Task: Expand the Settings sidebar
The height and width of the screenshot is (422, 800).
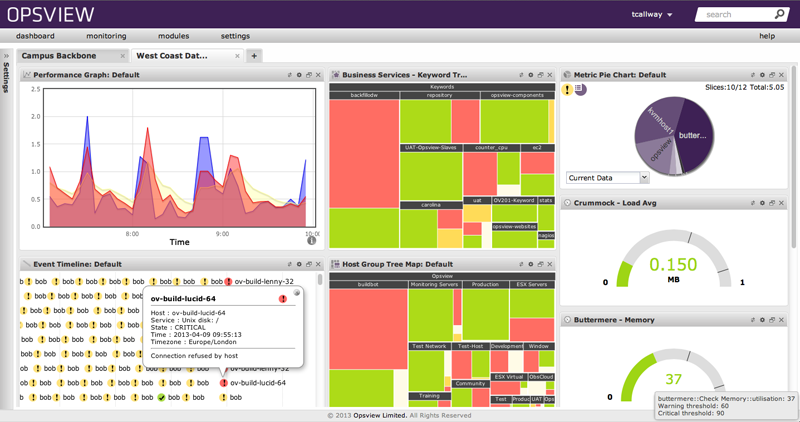Action: click(x=6, y=56)
